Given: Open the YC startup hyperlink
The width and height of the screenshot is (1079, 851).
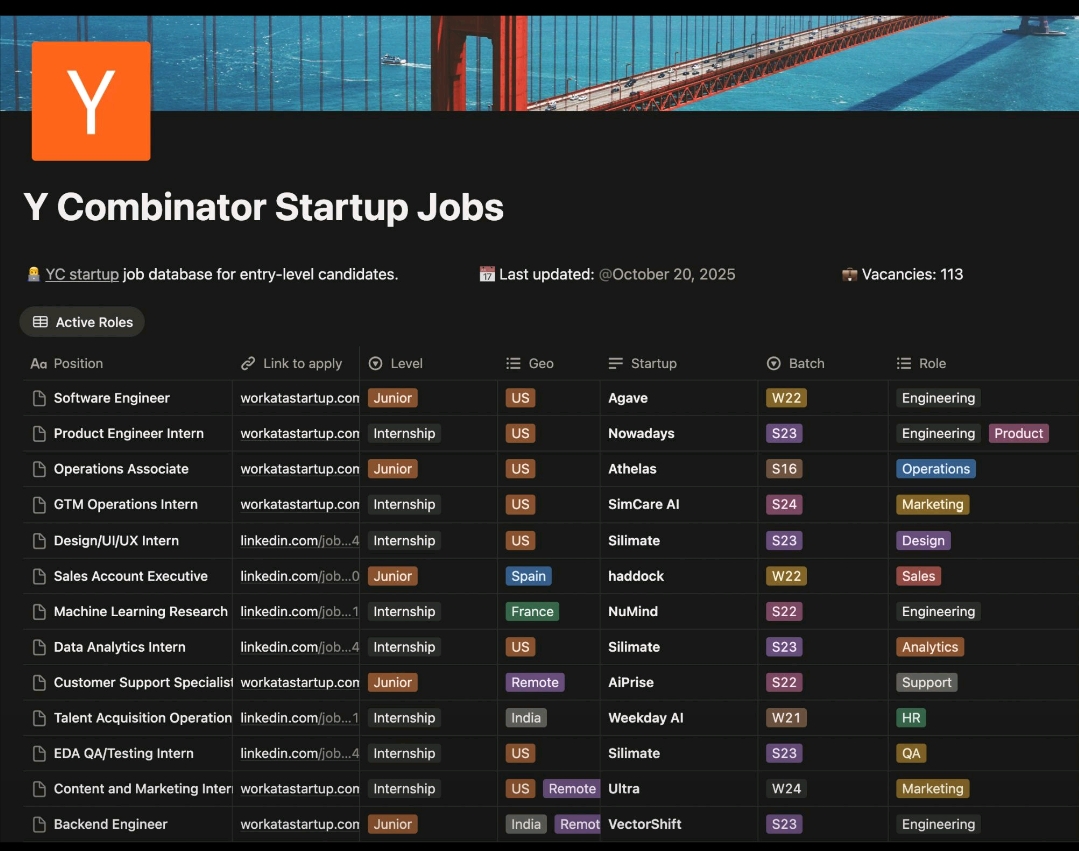Looking at the screenshot, I should coord(82,274).
